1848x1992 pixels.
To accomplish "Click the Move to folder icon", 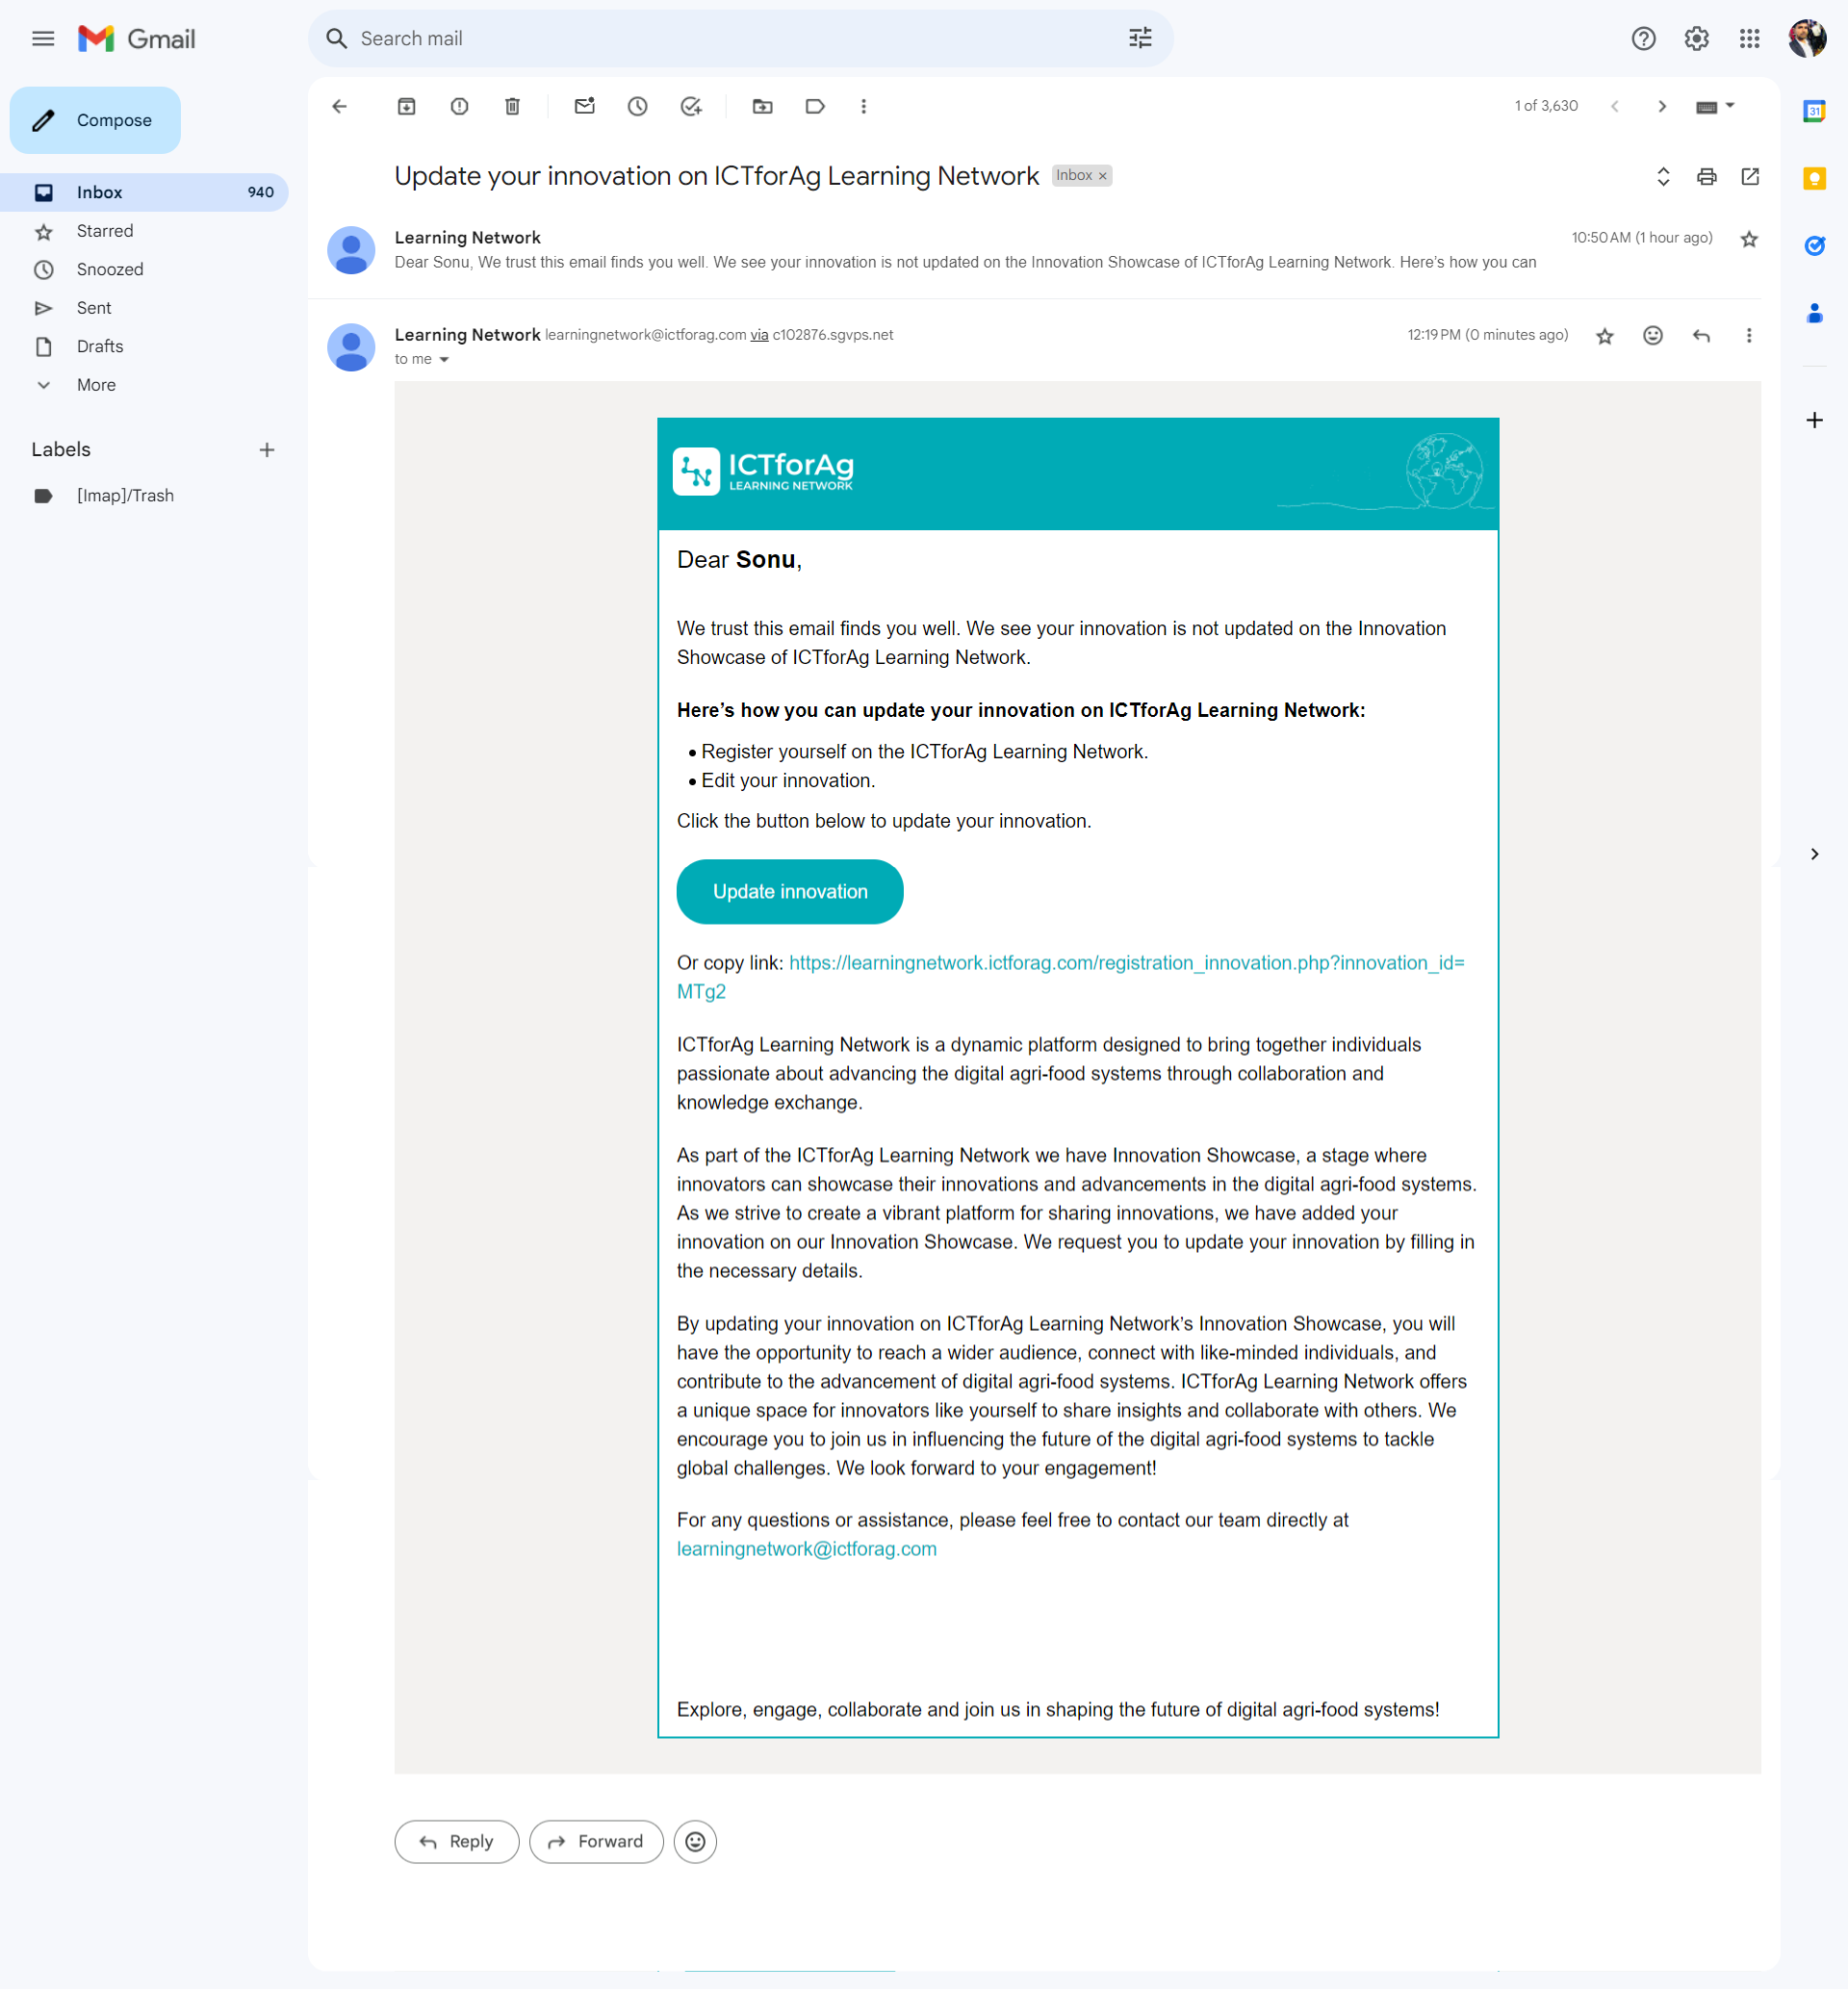I will click(763, 106).
